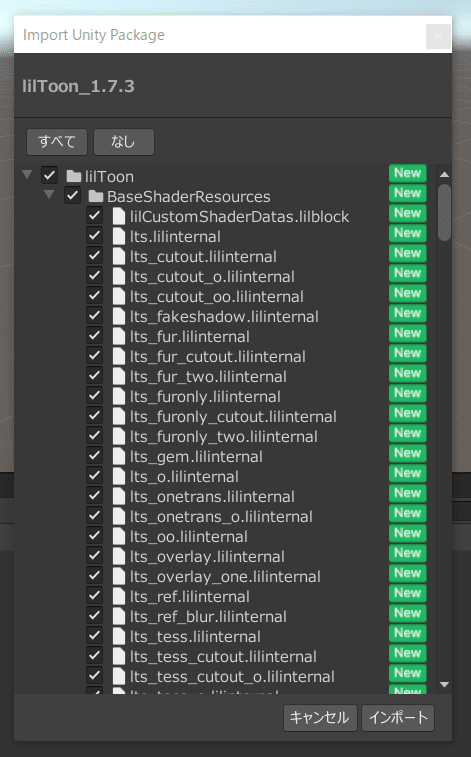The width and height of the screenshot is (471, 757).
Task: Toggle checkbox for lts_tess_cutout_o.lilinternal
Action: point(95,675)
